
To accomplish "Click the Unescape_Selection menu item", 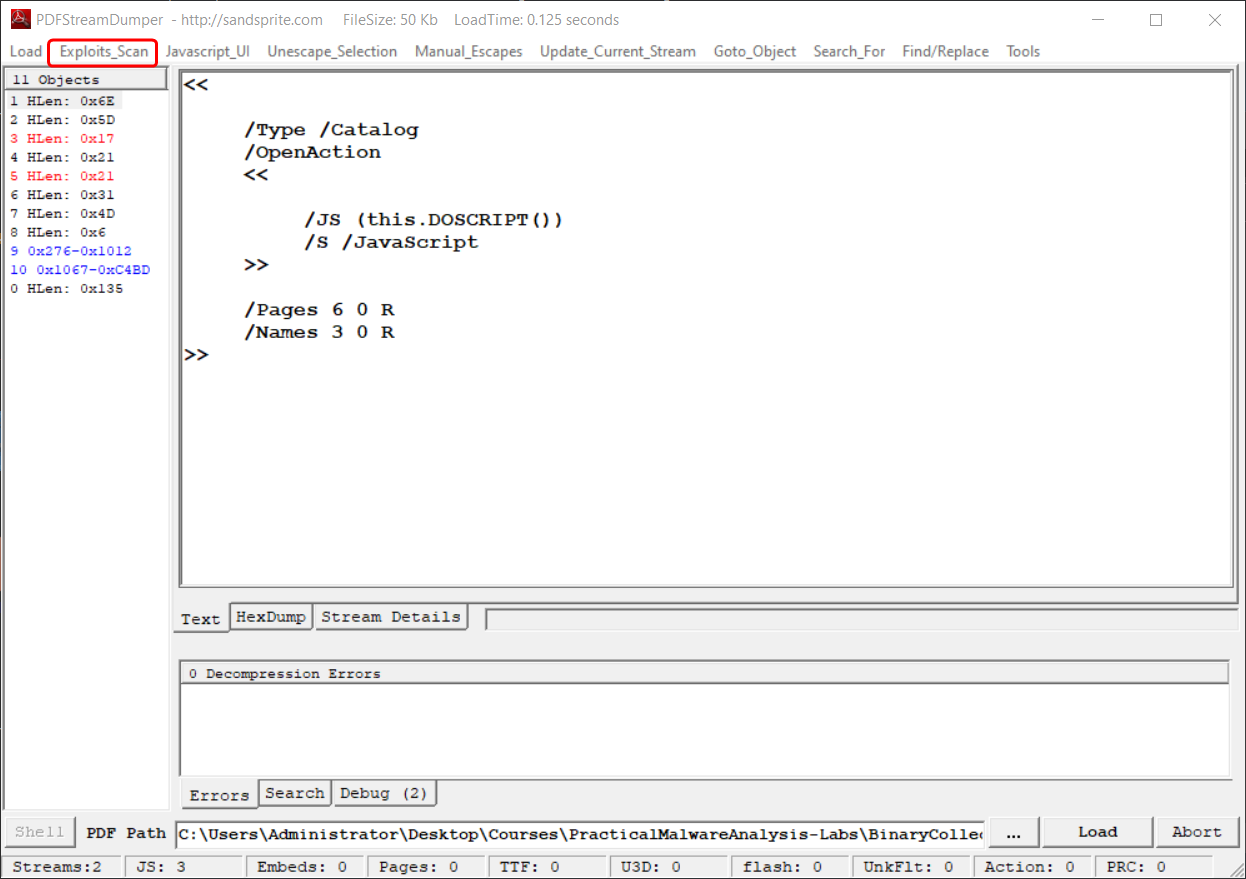I will click(332, 51).
